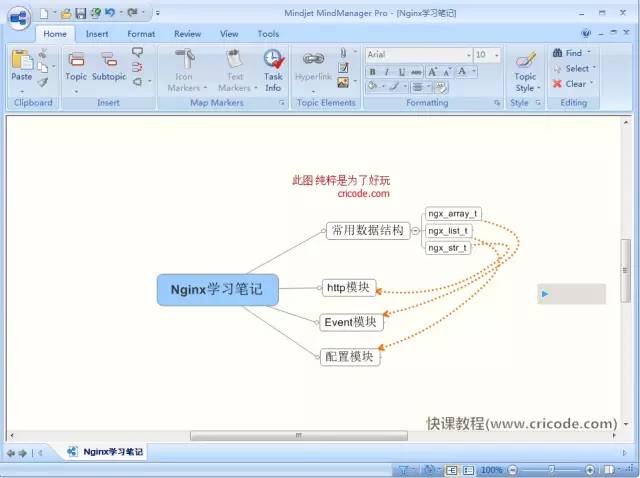The height and width of the screenshot is (478, 640).
Task: Click the Shrink Font icon
Action: tap(447, 72)
